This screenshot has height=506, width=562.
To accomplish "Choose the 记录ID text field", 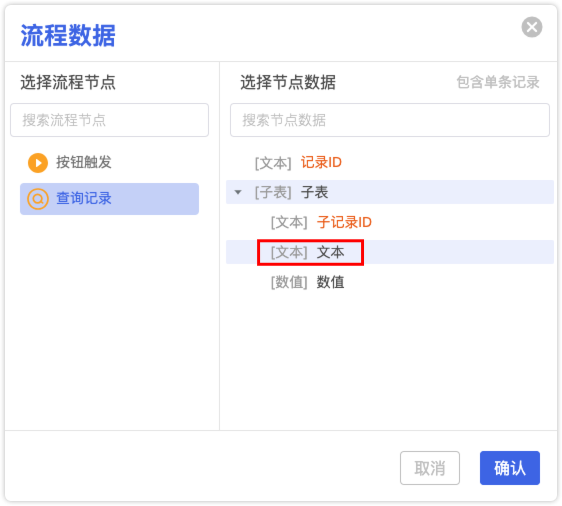I will [x=321, y=162].
